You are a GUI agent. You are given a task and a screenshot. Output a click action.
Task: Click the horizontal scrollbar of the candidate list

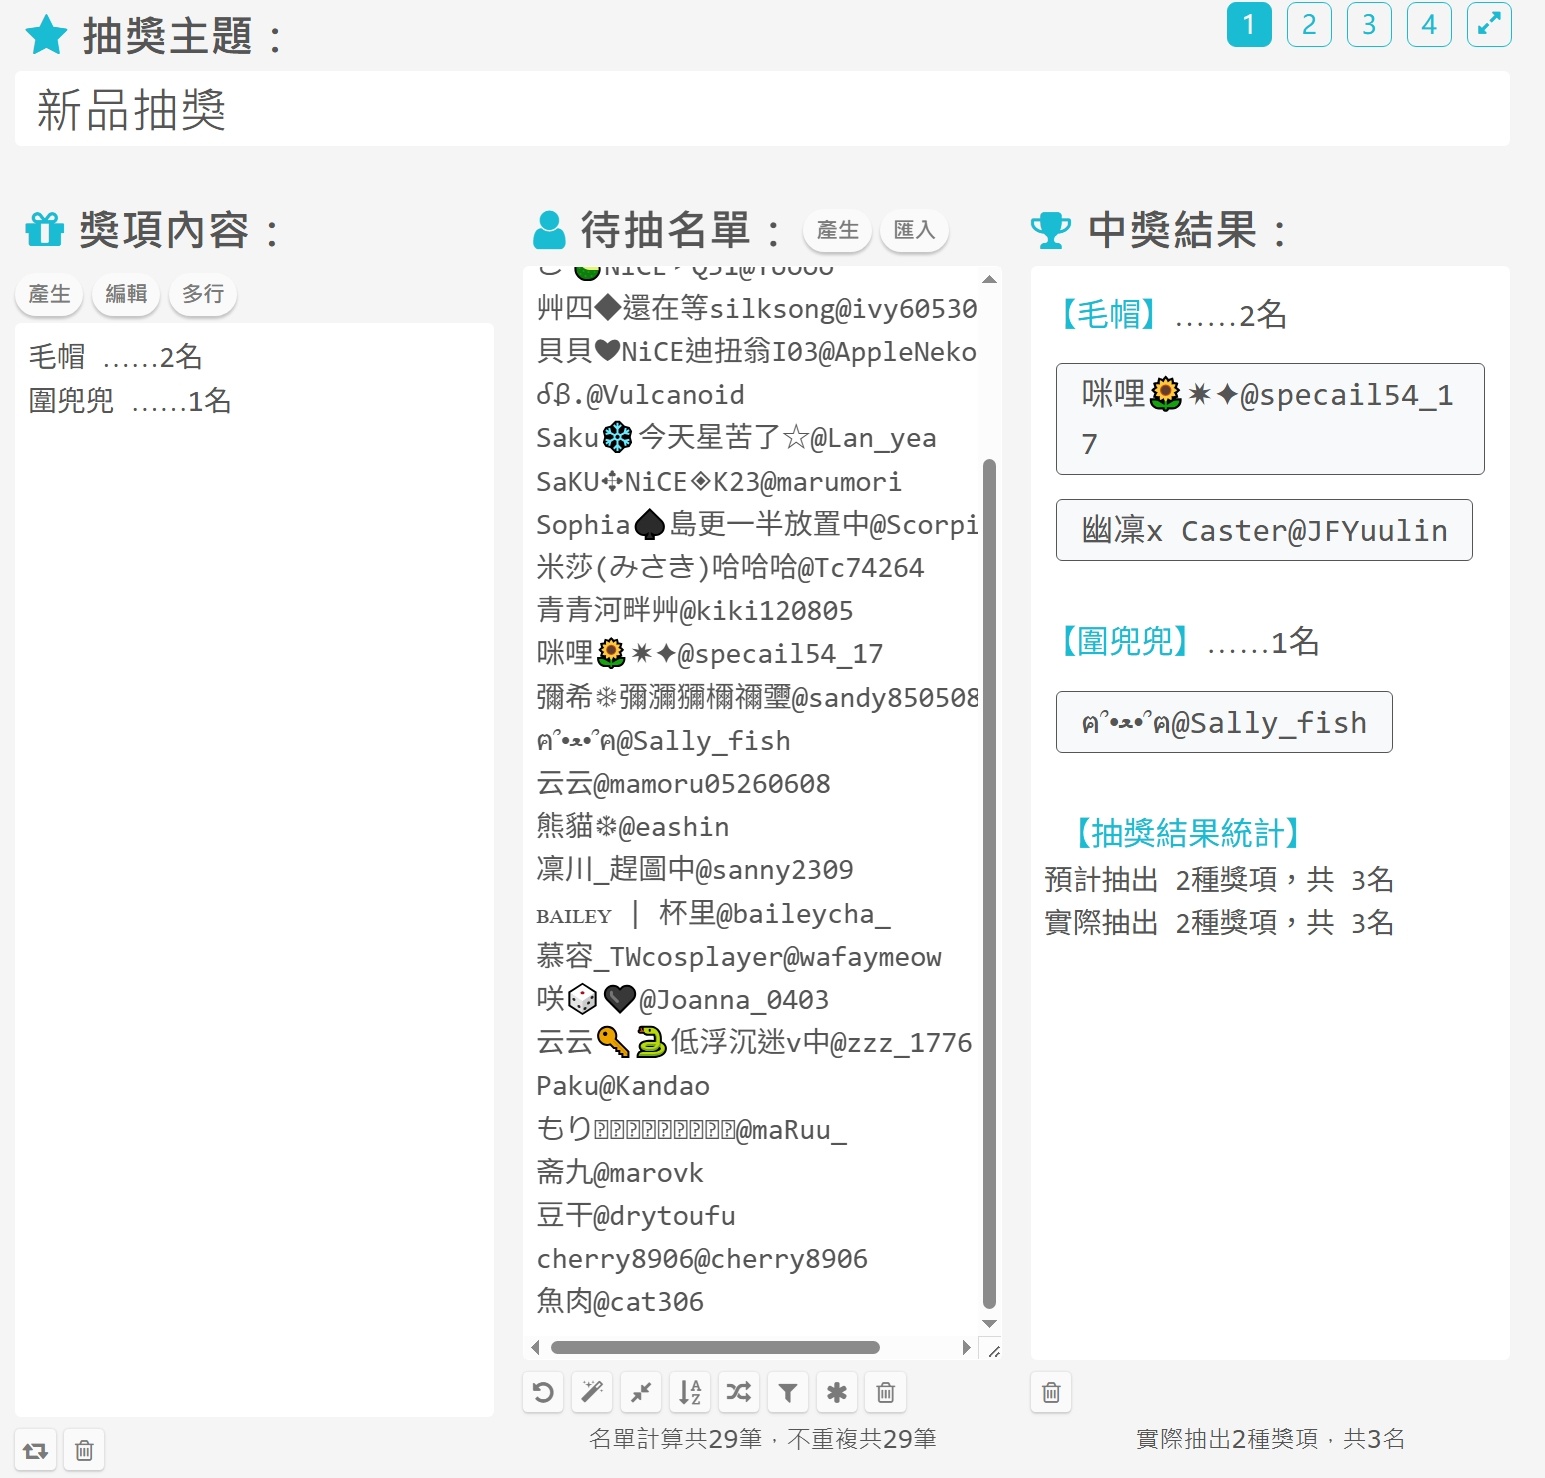point(715,1347)
